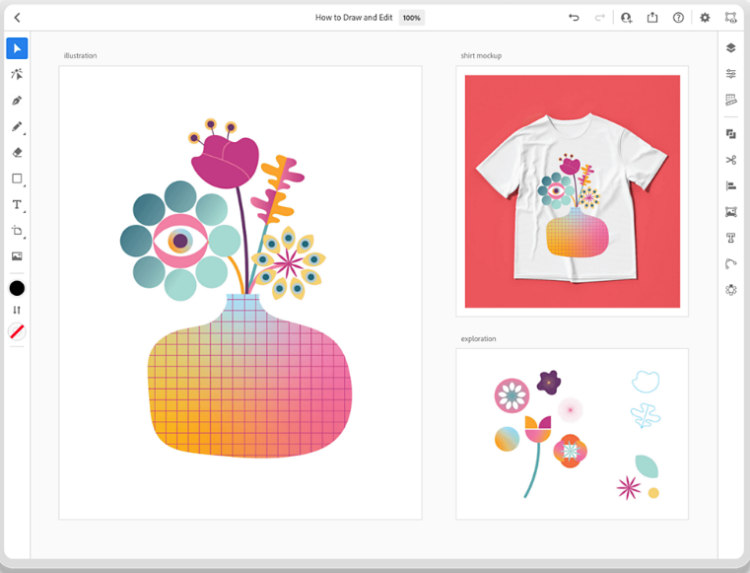Click the top-right canvas view icon
750x573 pixels.
click(730, 18)
